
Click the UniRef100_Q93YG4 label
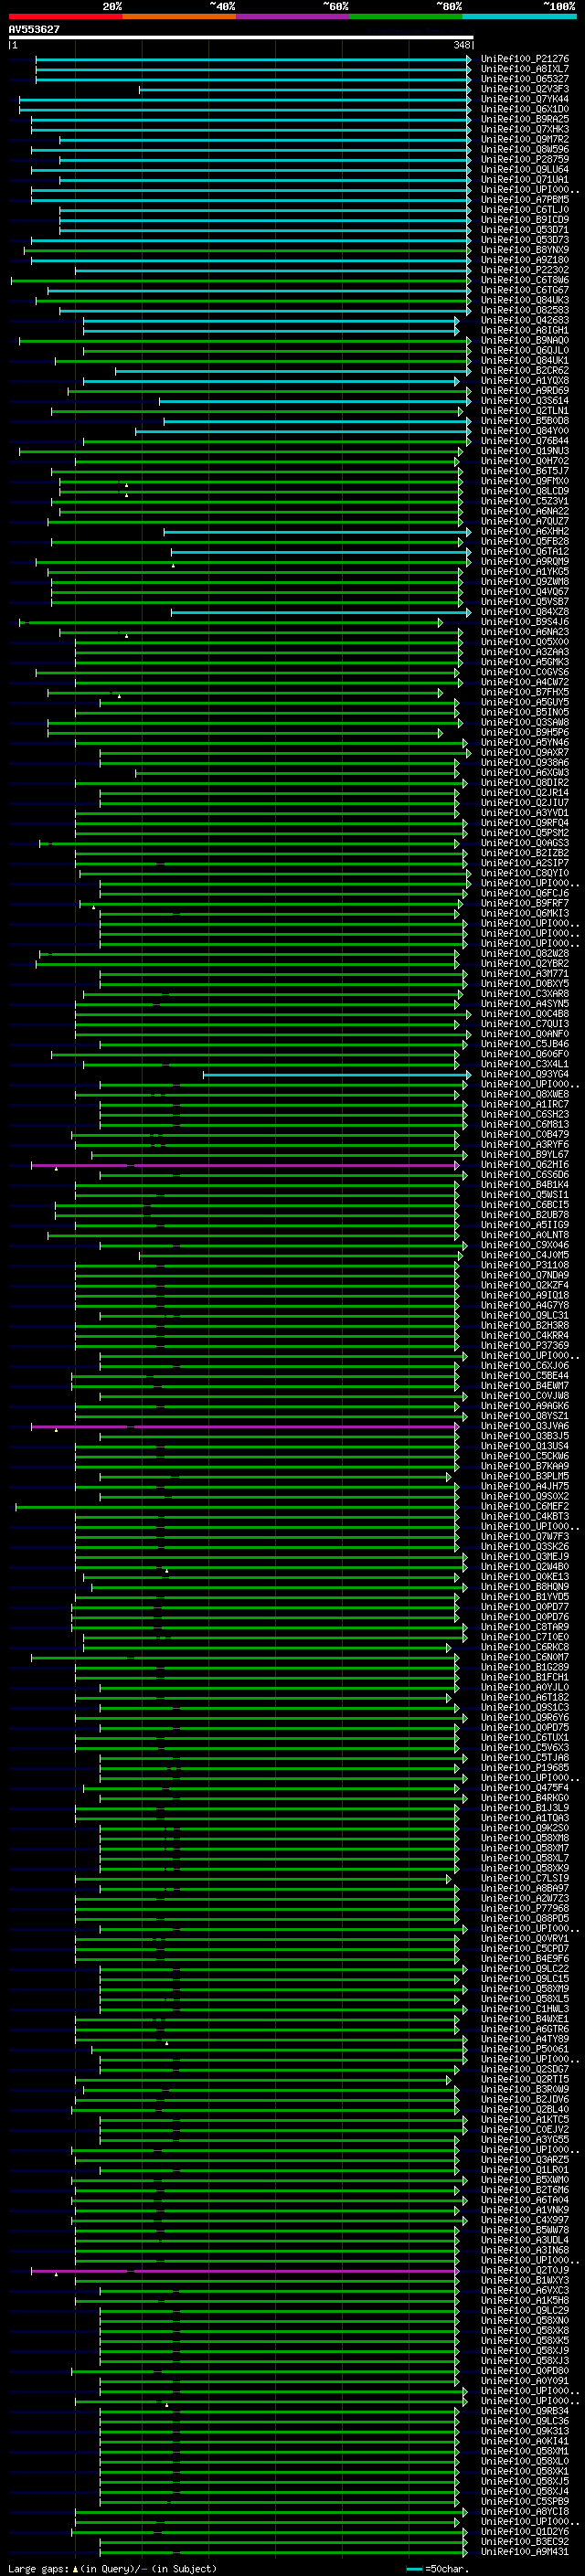[x=524, y=1074]
